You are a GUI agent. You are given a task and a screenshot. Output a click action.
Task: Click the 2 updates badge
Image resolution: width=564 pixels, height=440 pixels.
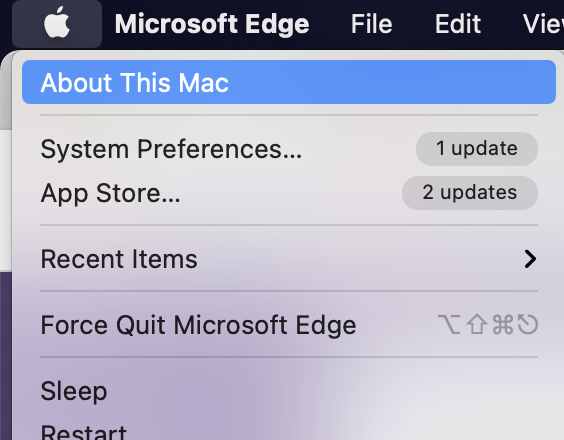coord(470,193)
